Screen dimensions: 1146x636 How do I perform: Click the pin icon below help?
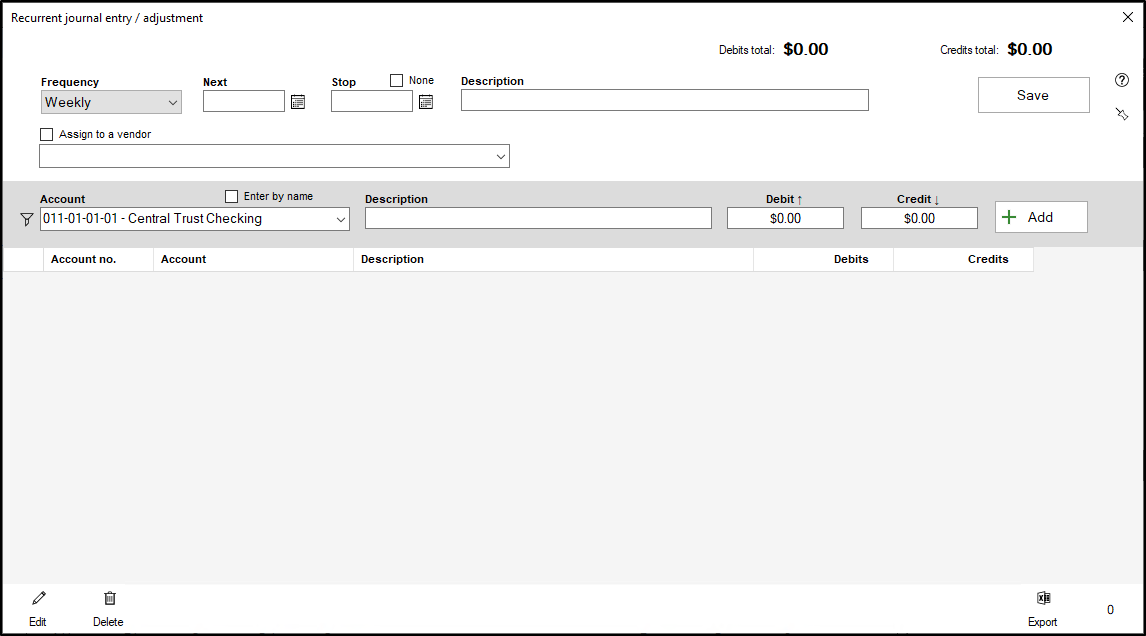[x=1121, y=115]
